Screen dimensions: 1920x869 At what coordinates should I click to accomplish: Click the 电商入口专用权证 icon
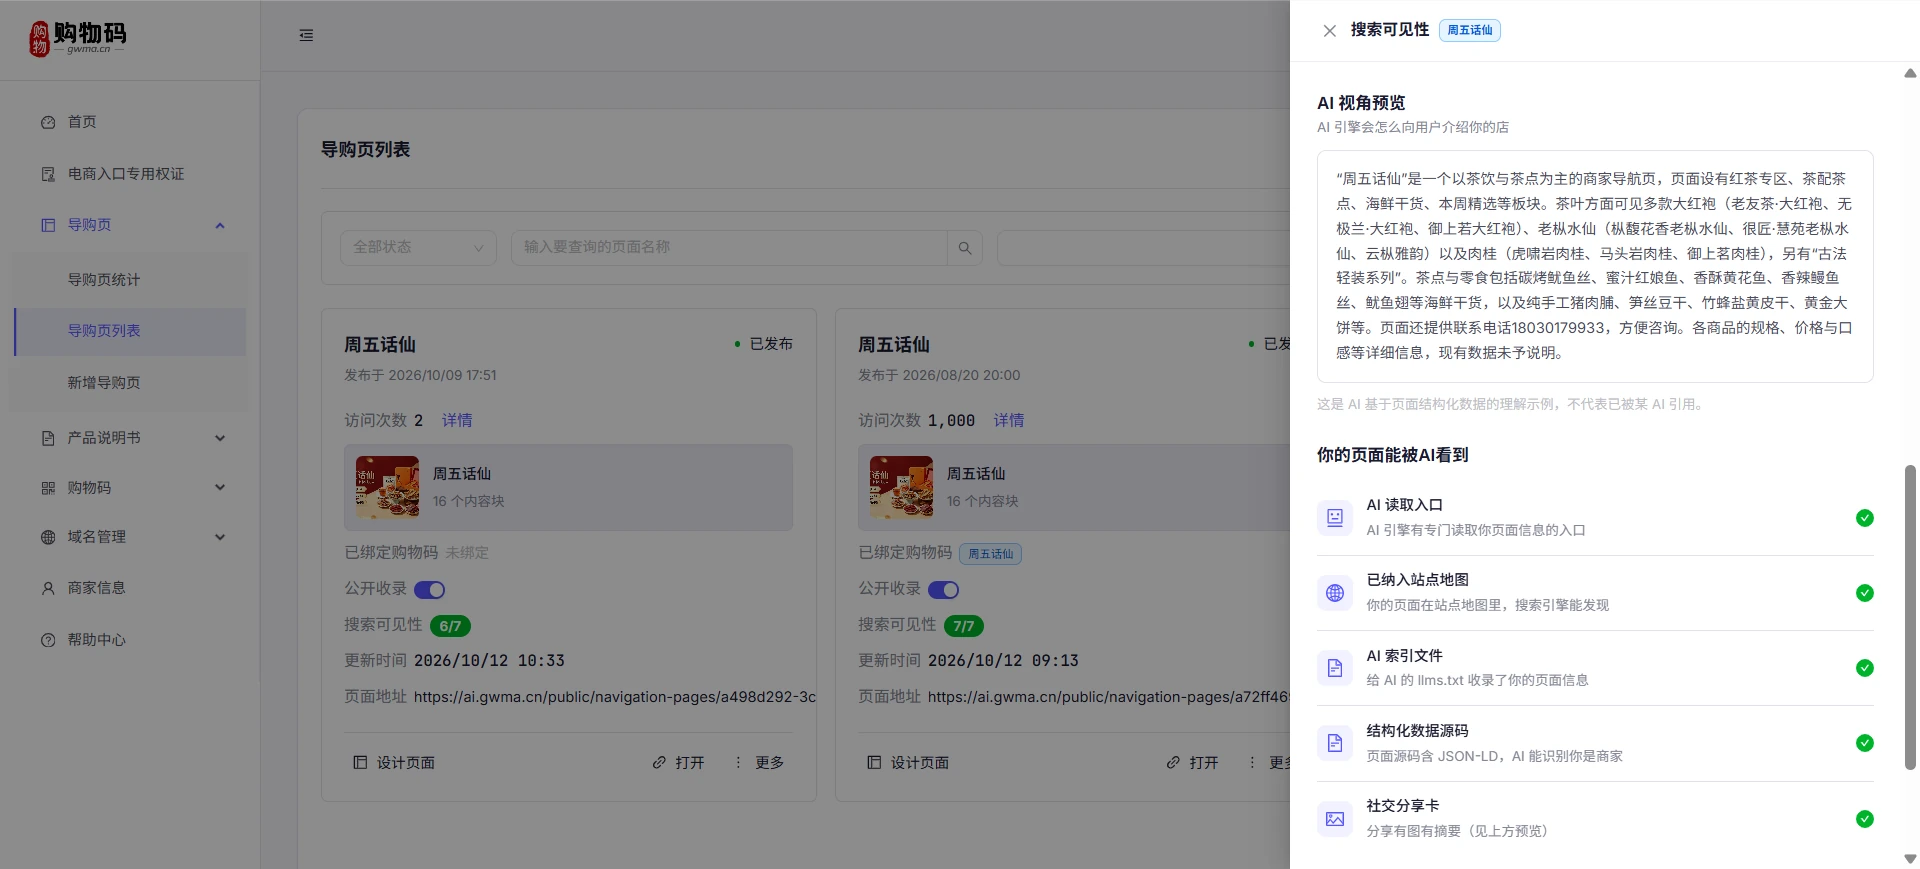coord(48,174)
